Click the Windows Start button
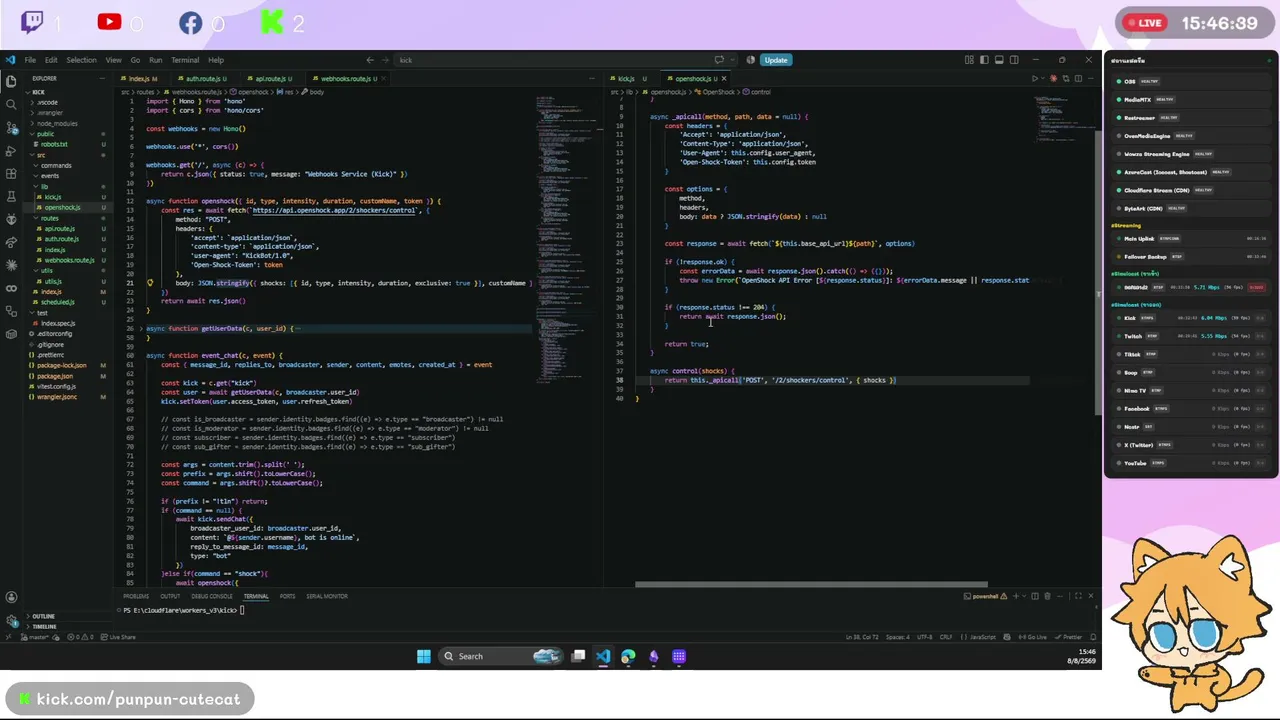Image resolution: width=1280 pixels, height=720 pixels. [424, 656]
